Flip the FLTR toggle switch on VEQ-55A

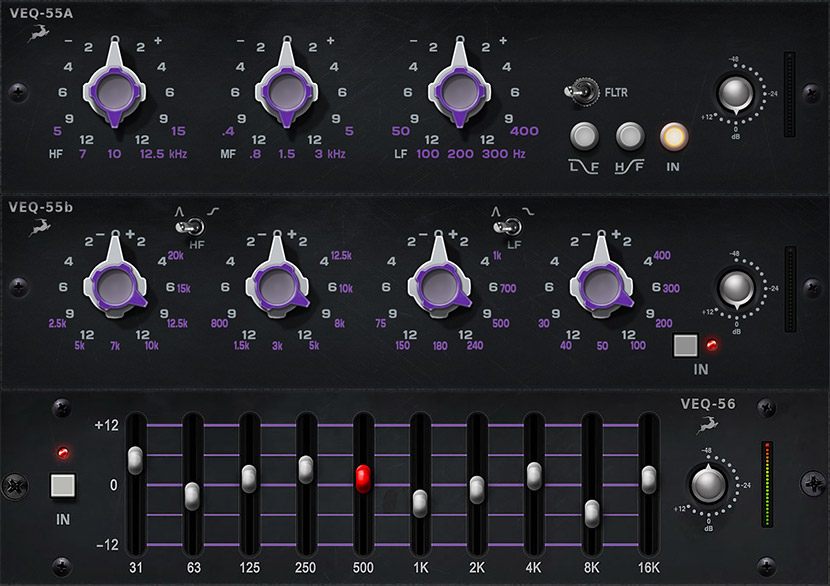[x=581, y=92]
